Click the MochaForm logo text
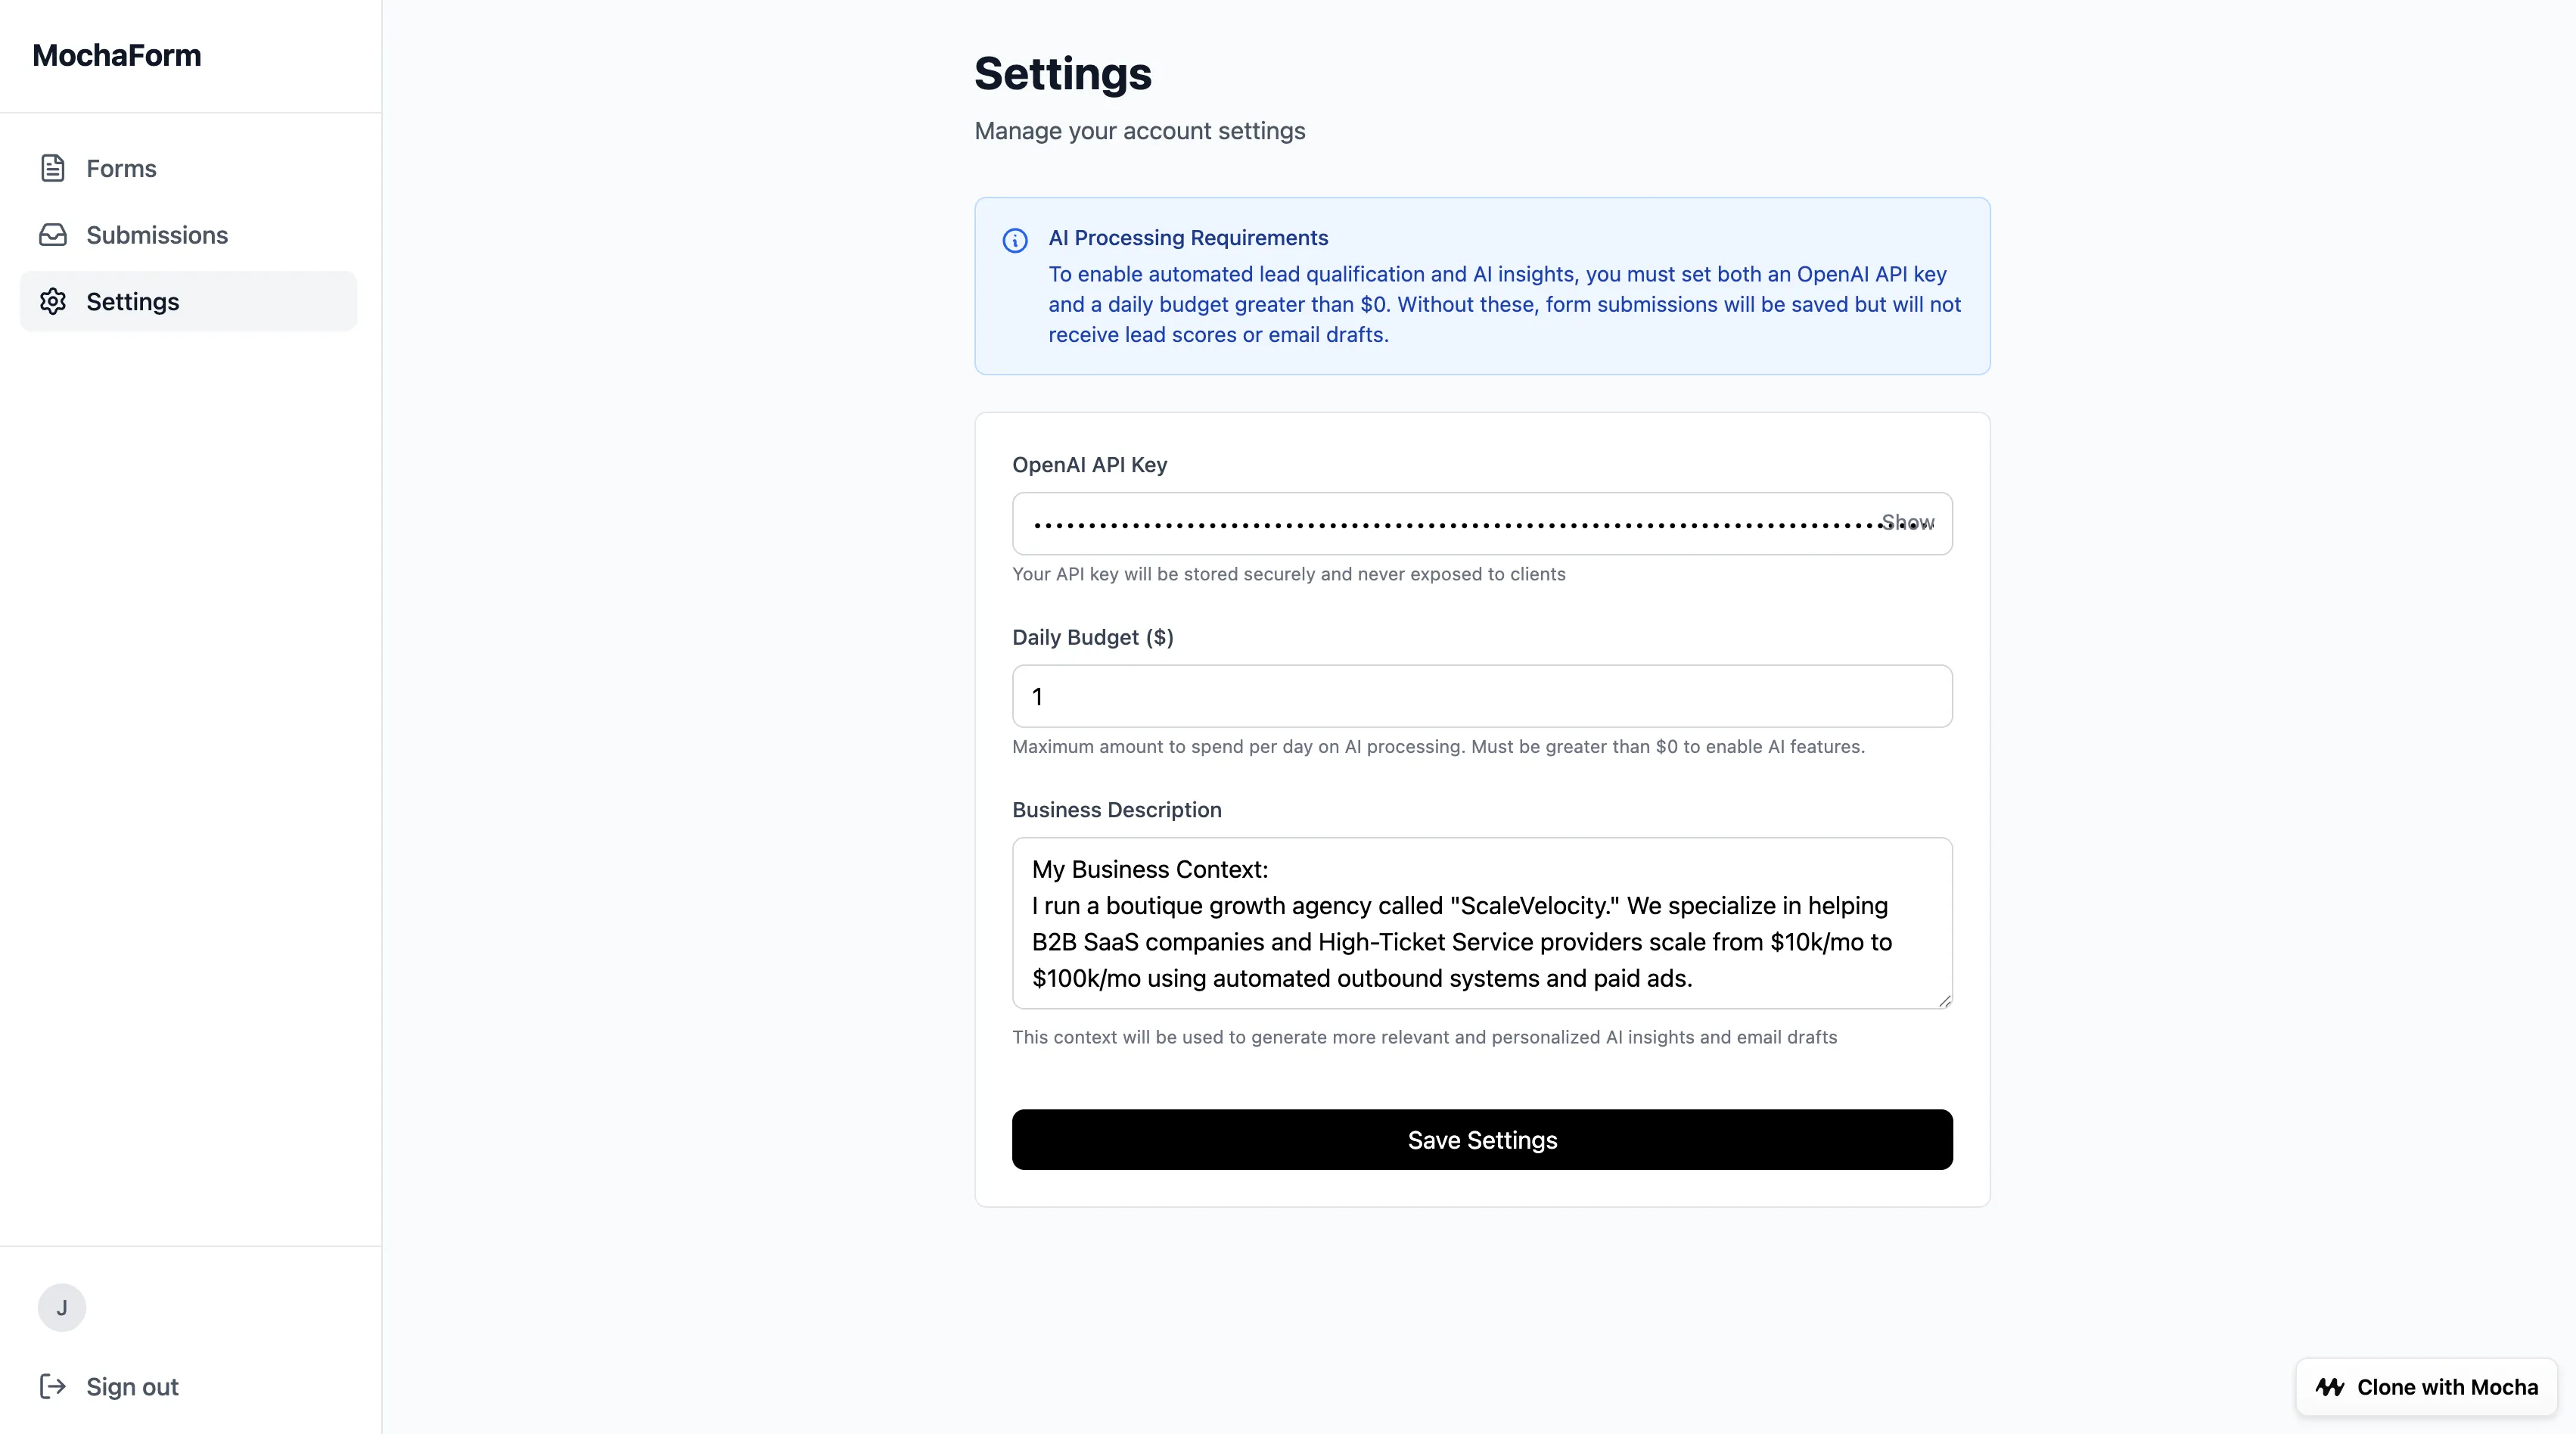Image resolution: width=2576 pixels, height=1434 pixels. pyautogui.click(x=116, y=55)
